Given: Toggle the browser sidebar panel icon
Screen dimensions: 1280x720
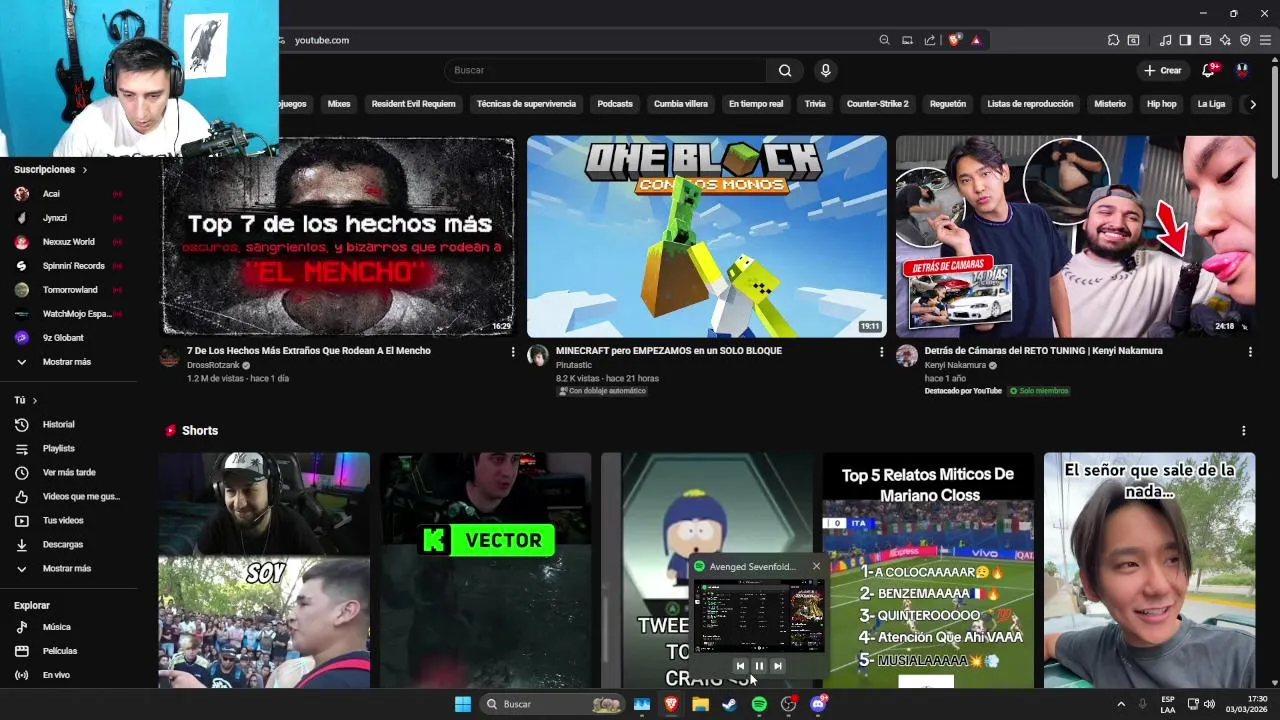Looking at the screenshot, I should tap(1185, 40).
